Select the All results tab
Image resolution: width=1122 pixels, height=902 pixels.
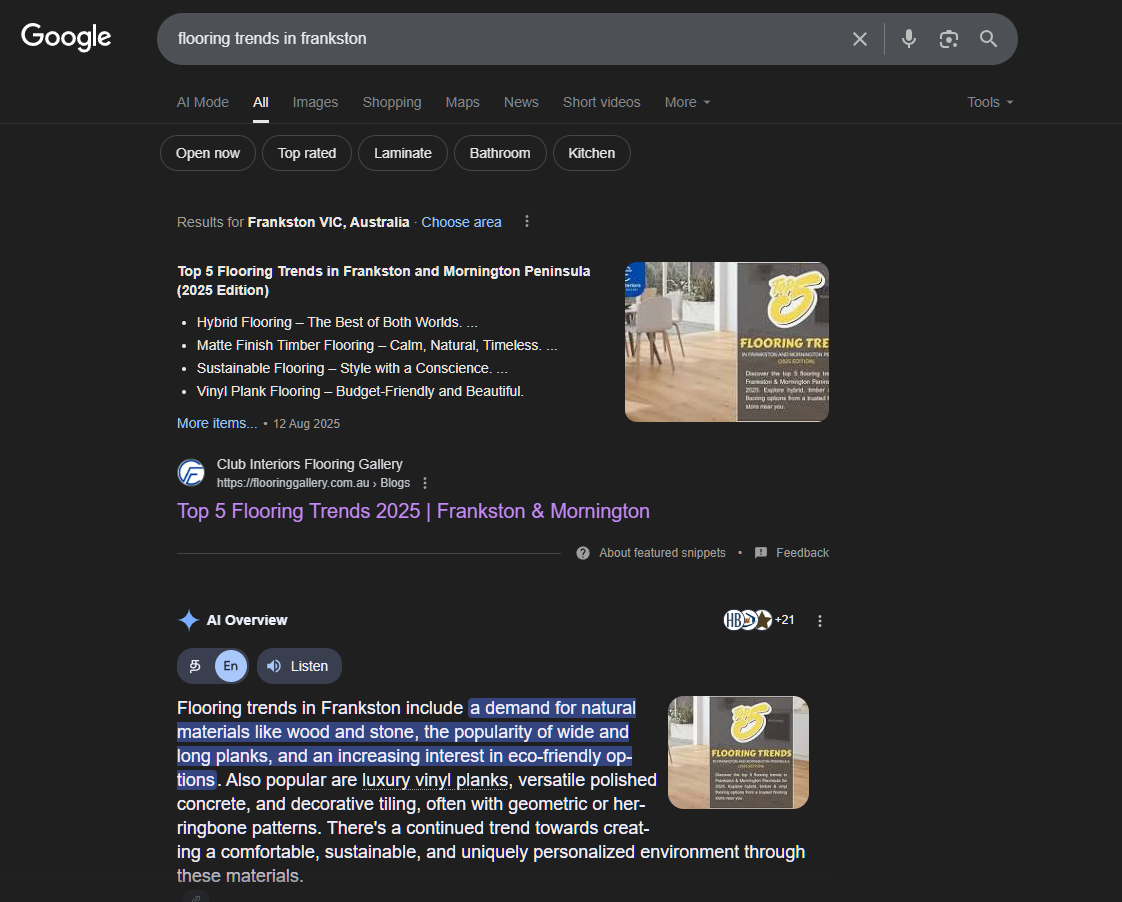coord(260,102)
